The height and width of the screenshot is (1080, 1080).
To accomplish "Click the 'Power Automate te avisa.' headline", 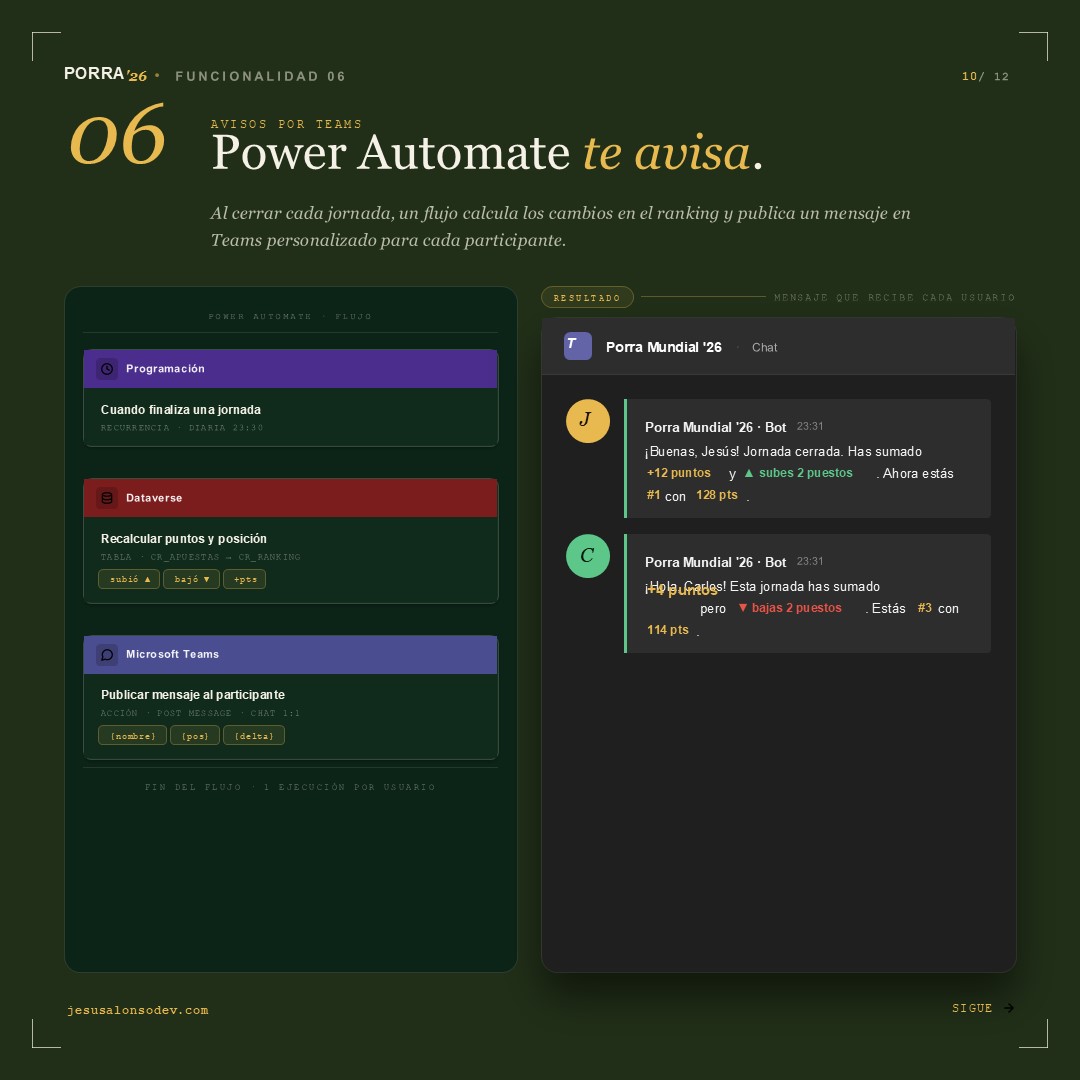I will coord(487,152).
